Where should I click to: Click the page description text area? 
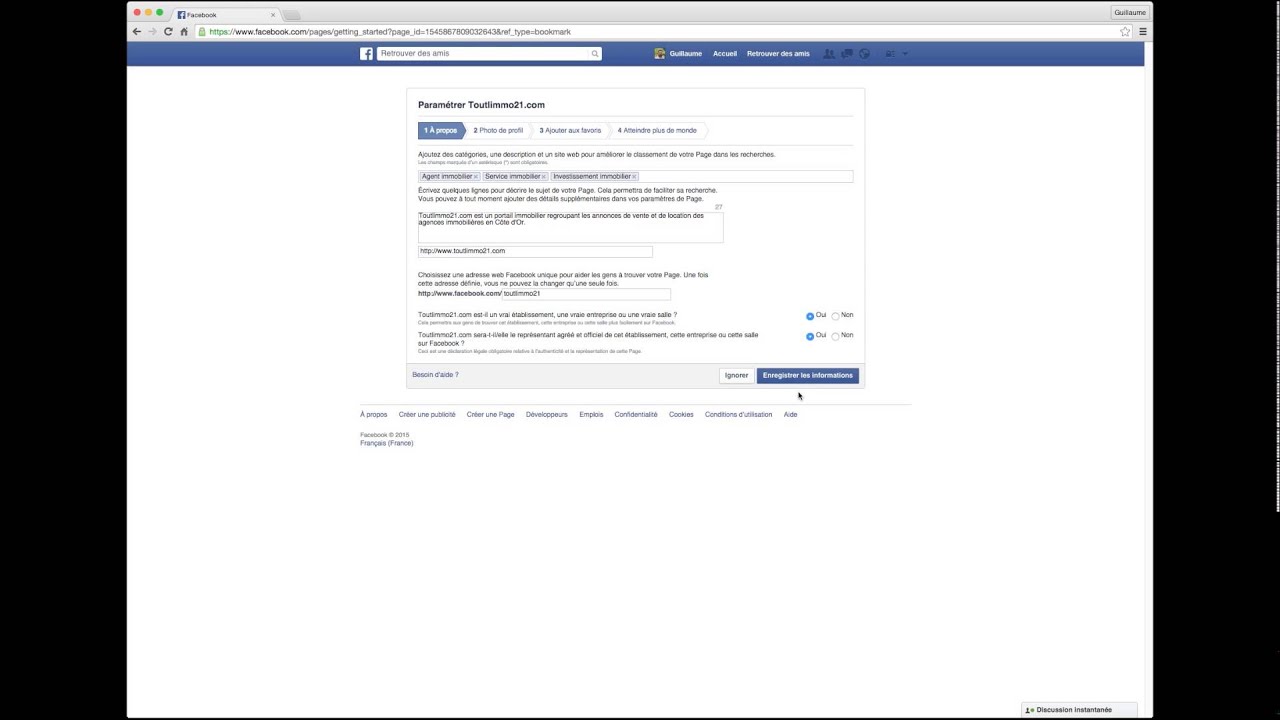[570, 226]
